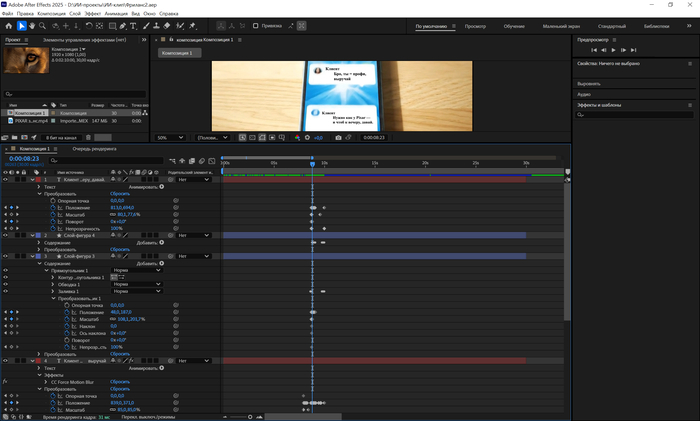
Task: Switch to the Очередь рендеринга tab
Action: (93, 149)
